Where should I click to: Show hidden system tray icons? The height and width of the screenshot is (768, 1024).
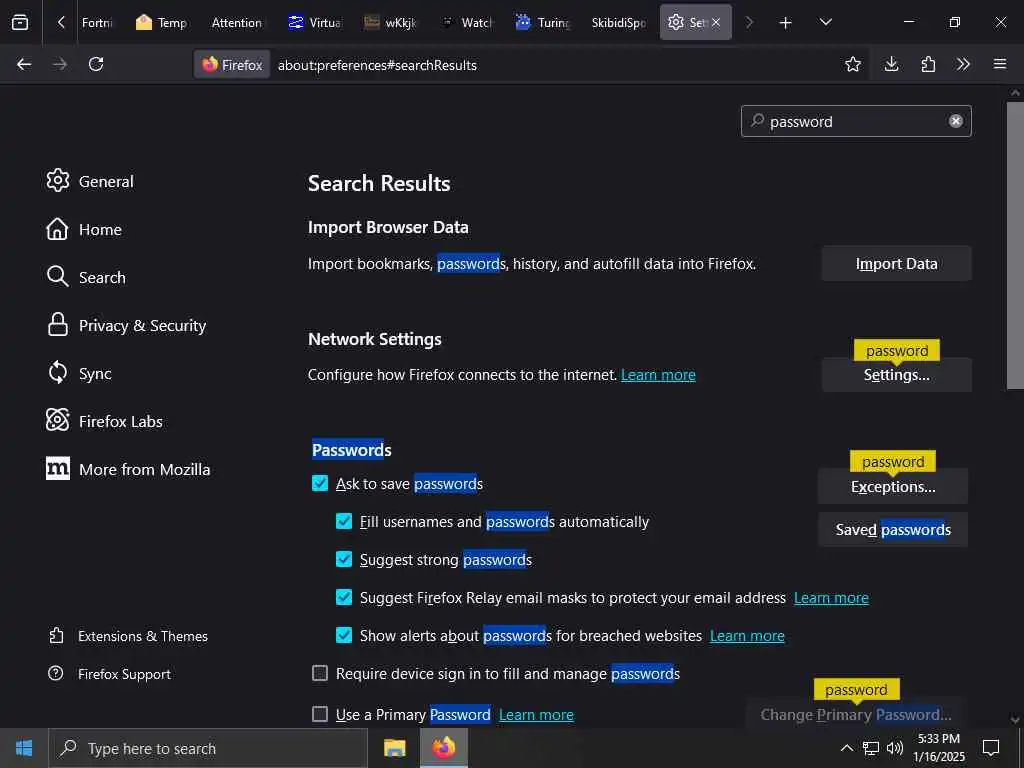846,748
